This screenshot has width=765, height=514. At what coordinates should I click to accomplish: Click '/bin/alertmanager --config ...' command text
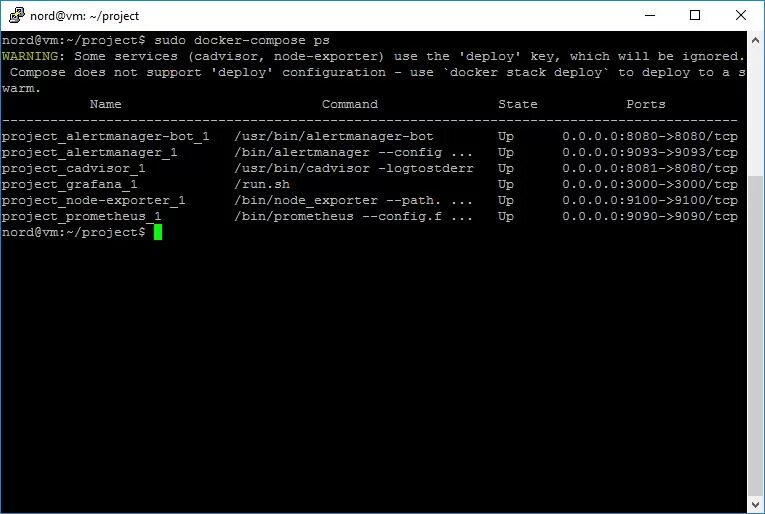tap(354, 153)
